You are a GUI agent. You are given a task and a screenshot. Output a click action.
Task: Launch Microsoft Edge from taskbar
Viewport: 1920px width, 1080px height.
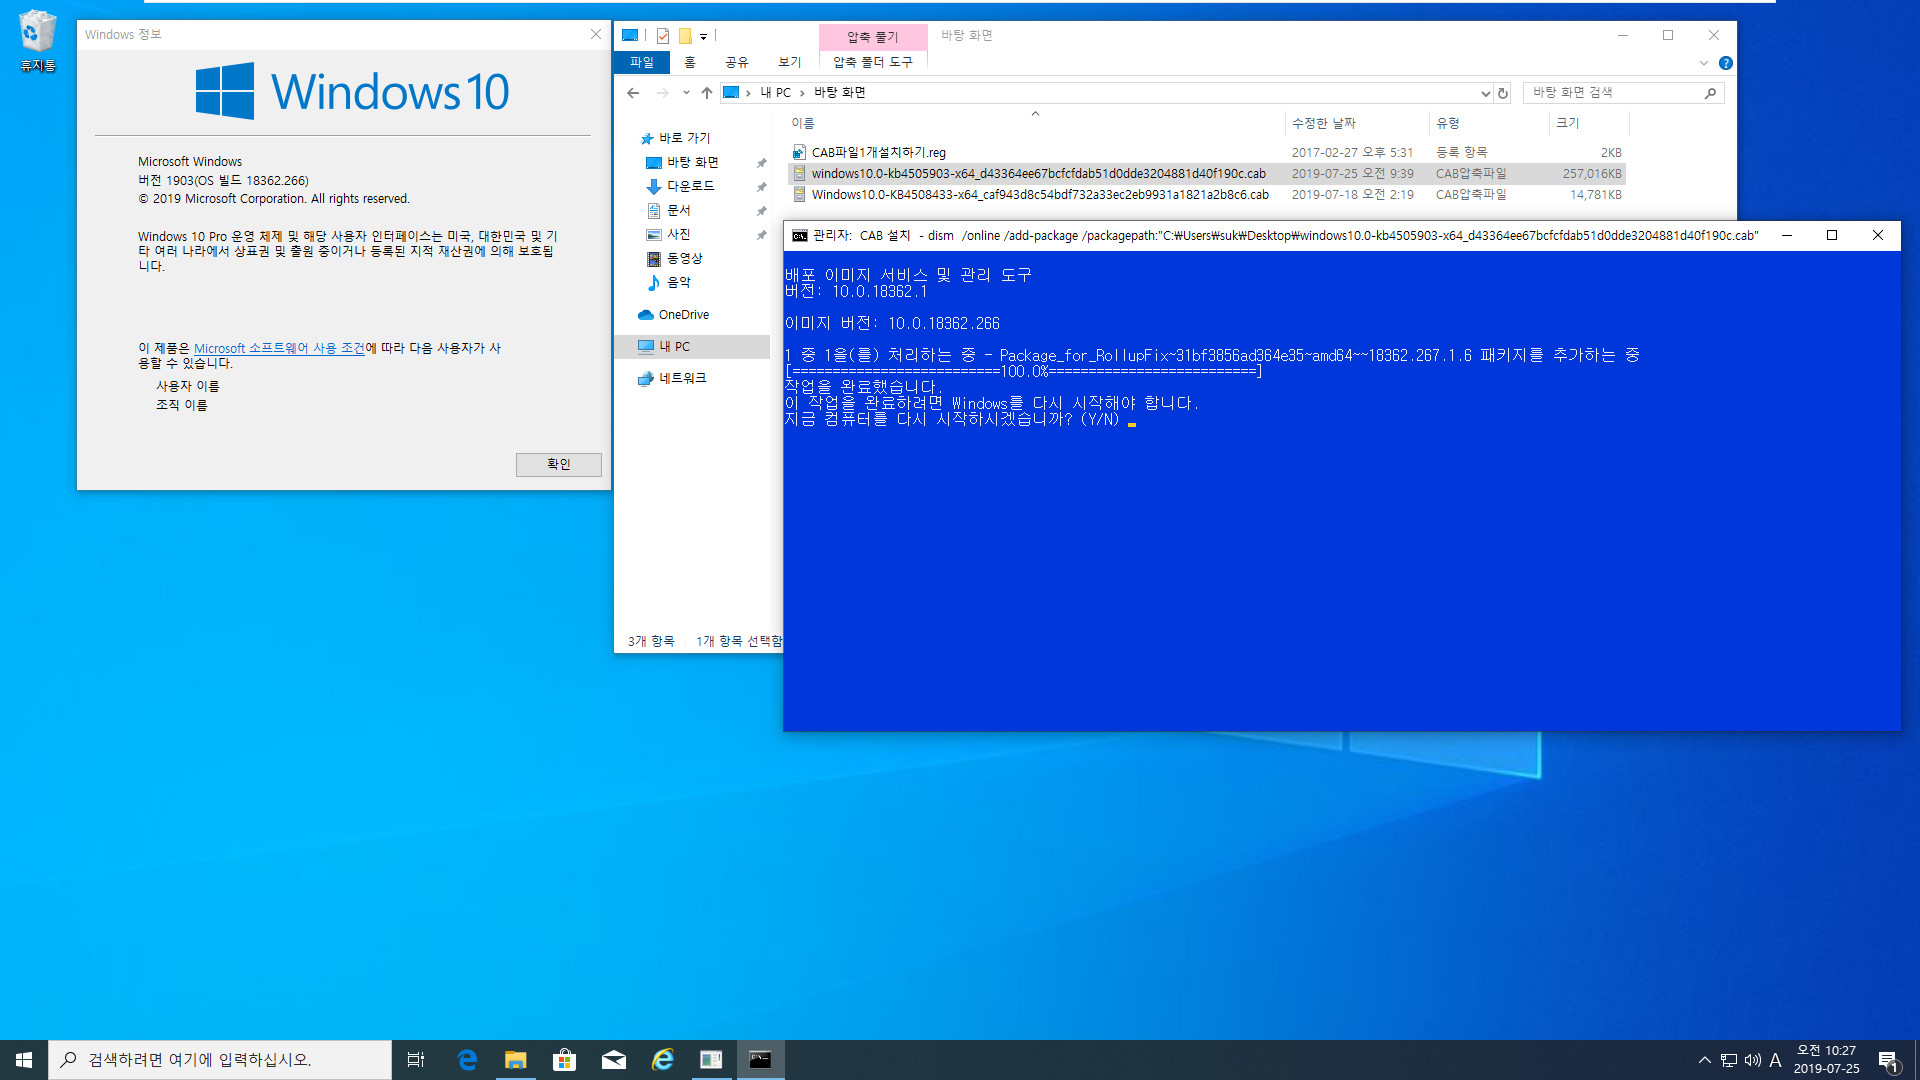(x=467, y=1060)
